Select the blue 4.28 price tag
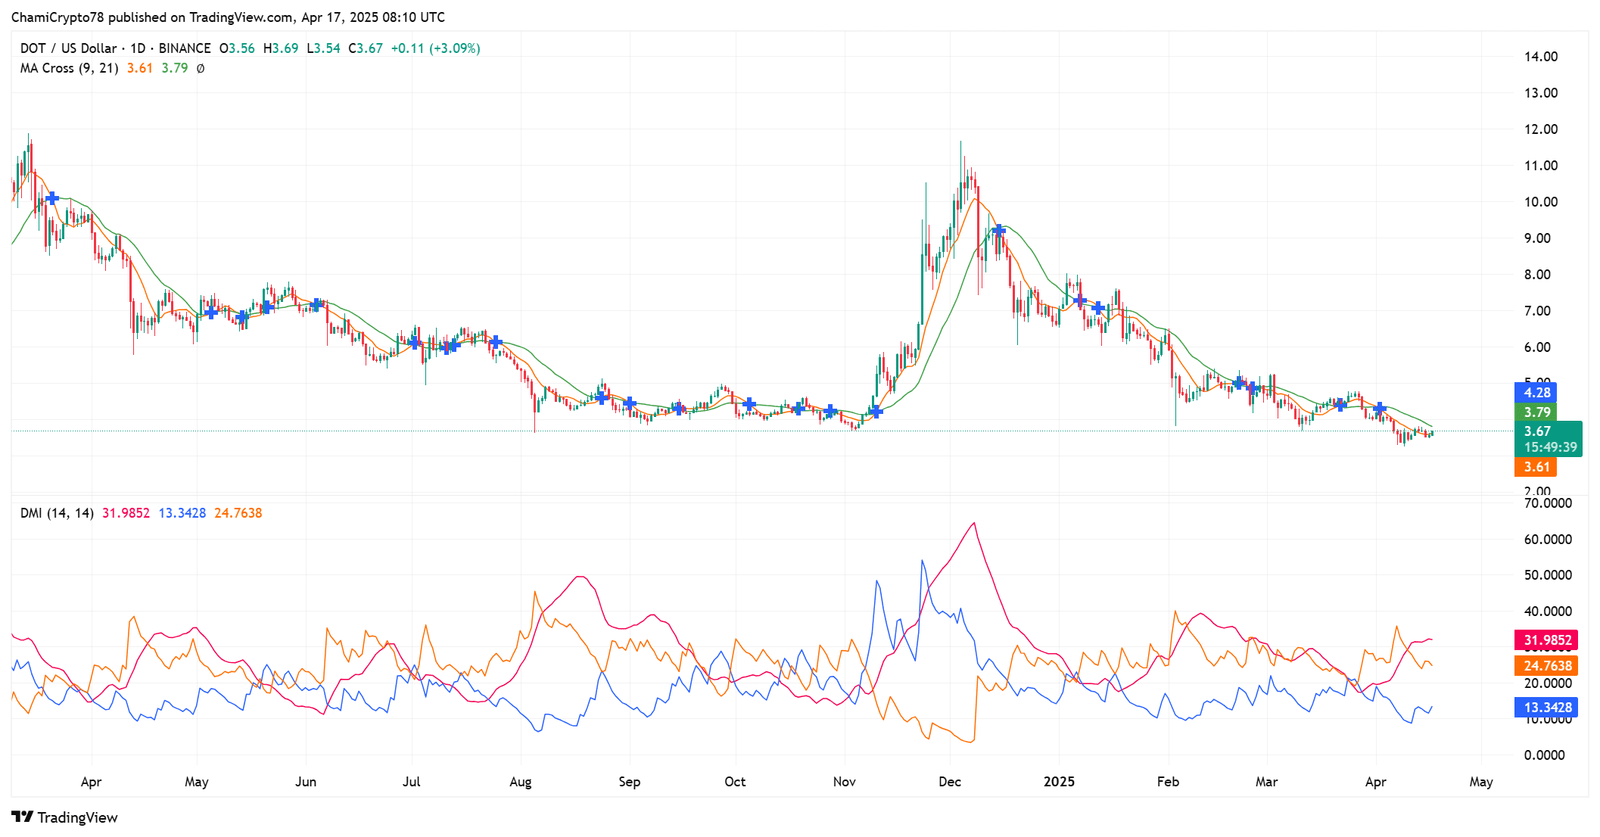Screen dimensions: 1600x837 point(1535,393)
